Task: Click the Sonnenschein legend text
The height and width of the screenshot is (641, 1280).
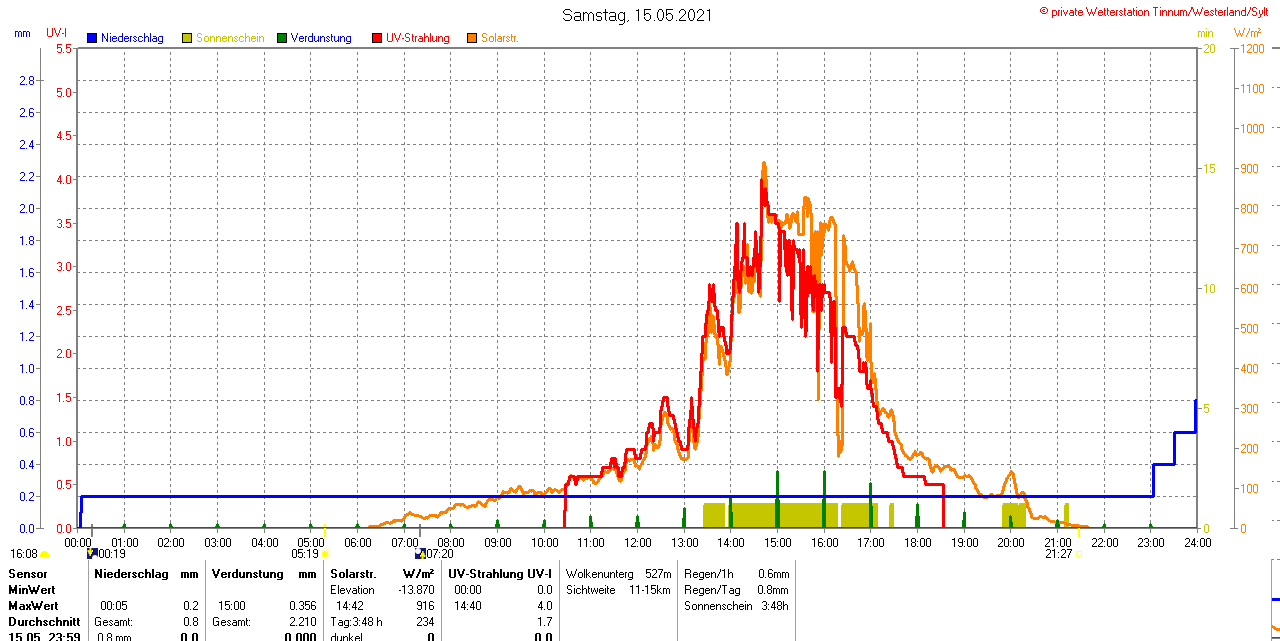Action: [x=230, y=38]
